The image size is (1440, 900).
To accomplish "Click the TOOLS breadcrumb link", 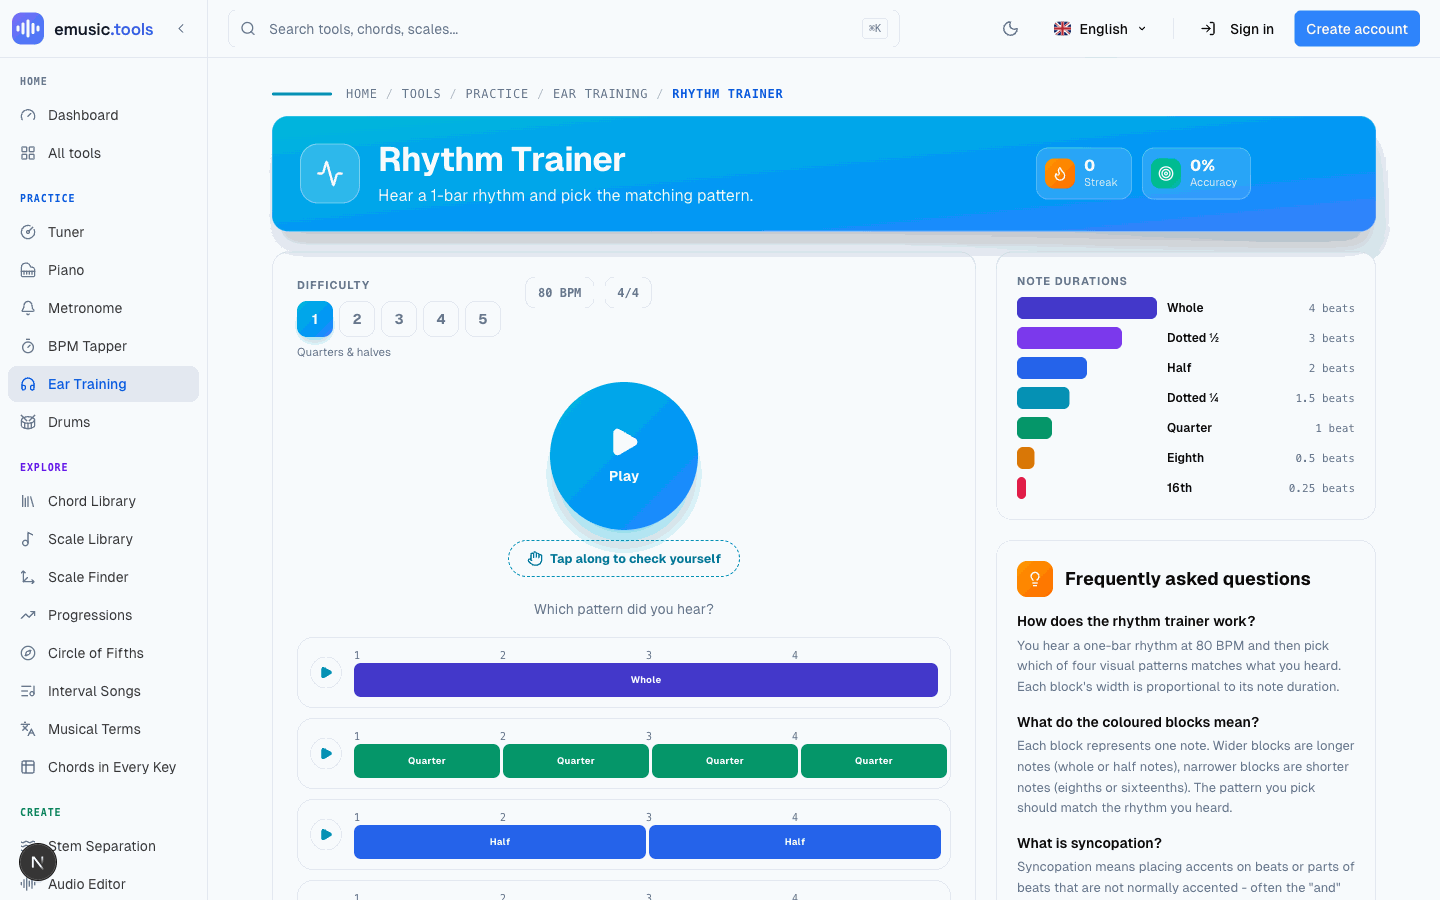I will pyautogui.click(x=421, y=94).
